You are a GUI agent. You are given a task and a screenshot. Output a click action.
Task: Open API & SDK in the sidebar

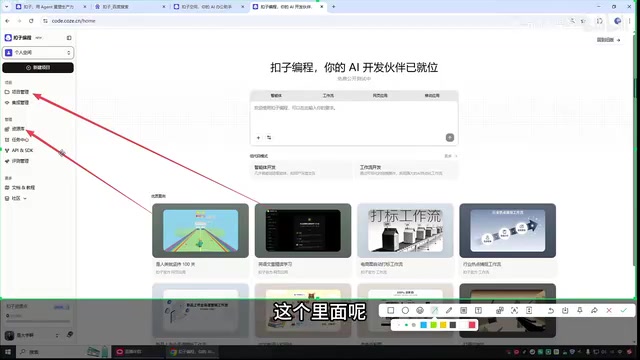click(x=19, y=150)
